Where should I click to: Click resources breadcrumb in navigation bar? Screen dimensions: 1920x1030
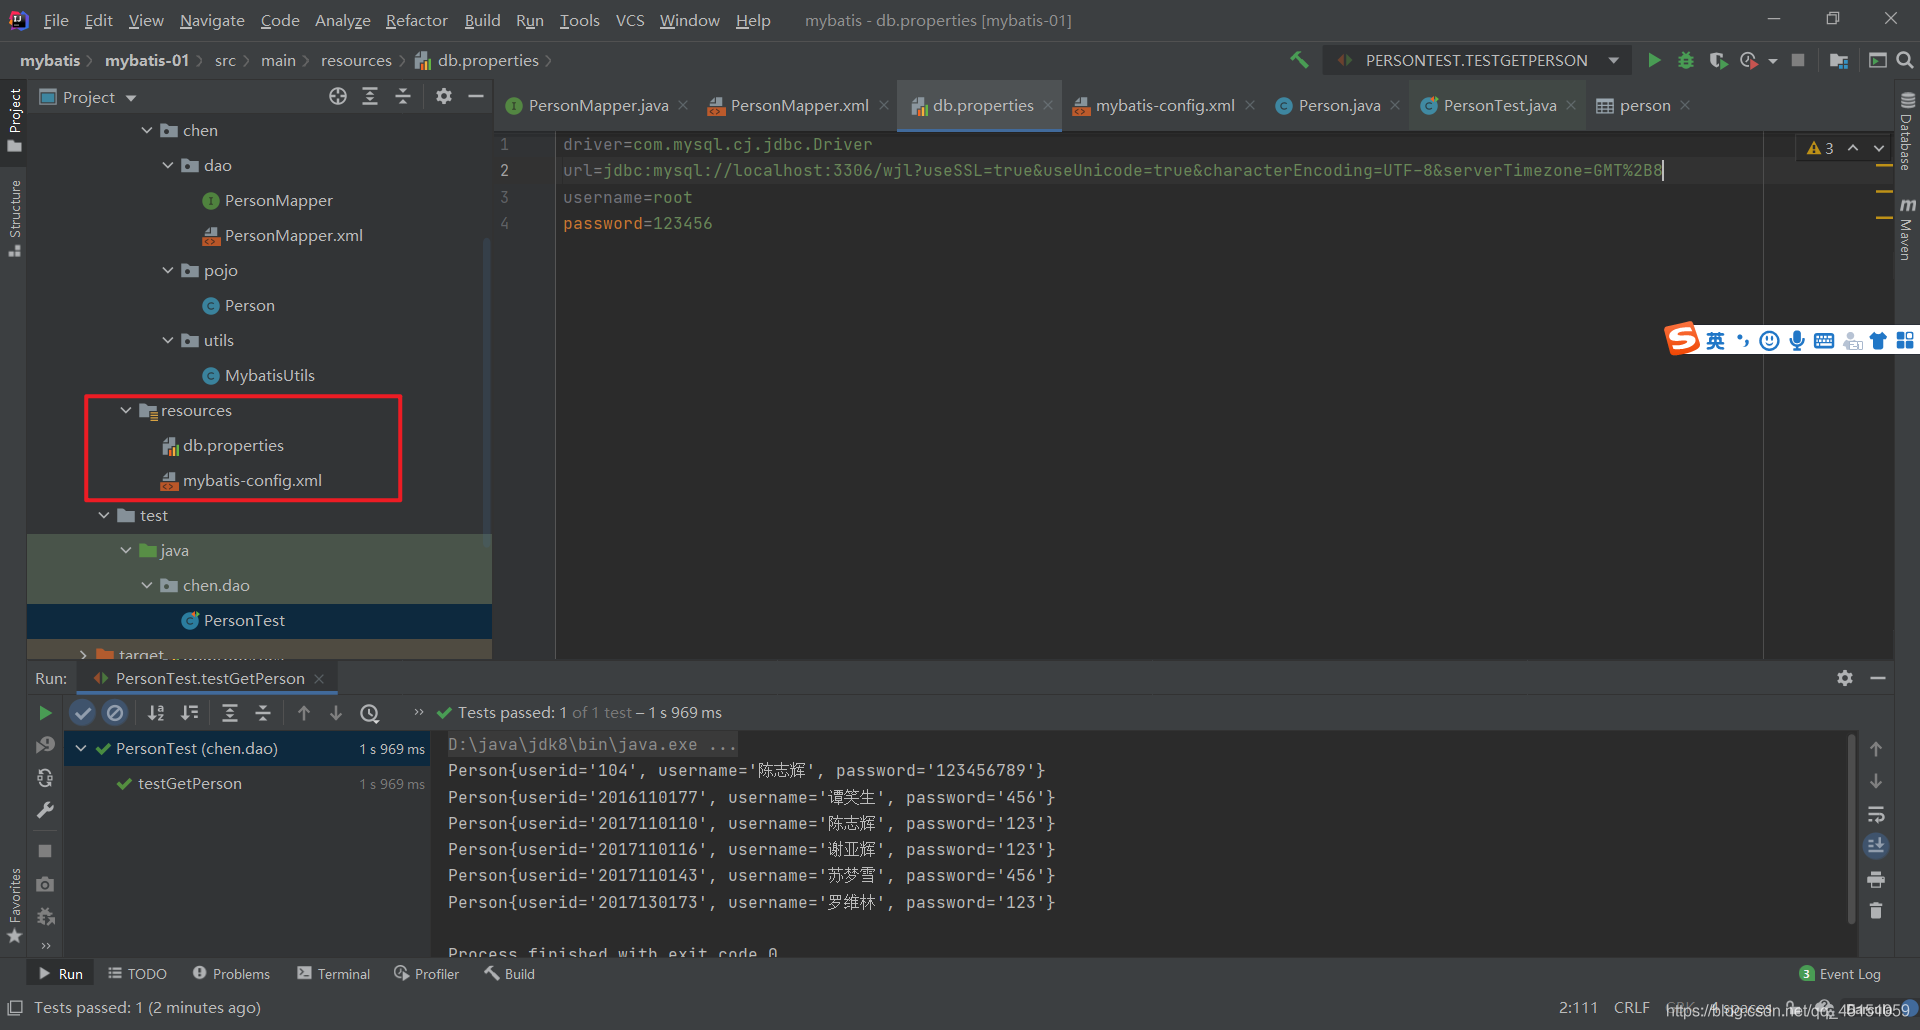(x=356, y=61)
